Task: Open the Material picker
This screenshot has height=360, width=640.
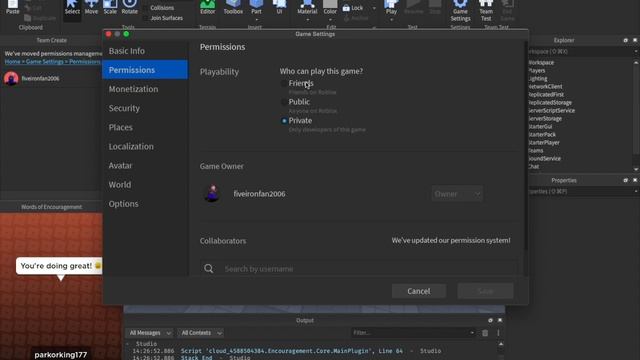Action: (307, 7)
